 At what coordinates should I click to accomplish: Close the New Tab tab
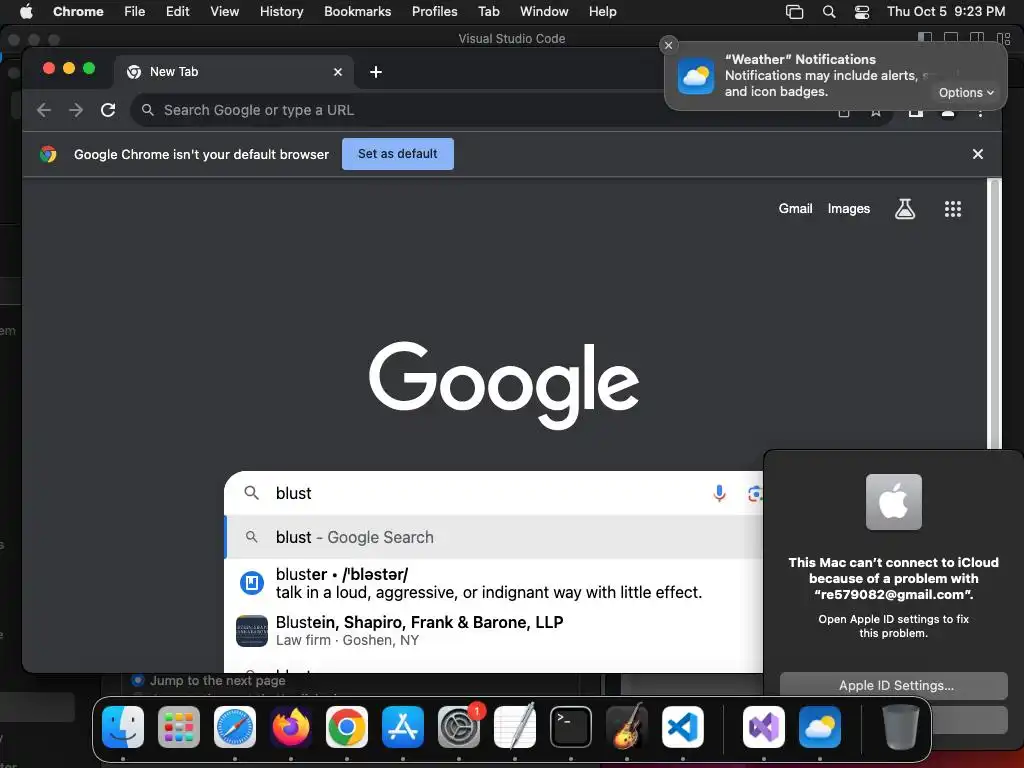(x=338, y=72)
